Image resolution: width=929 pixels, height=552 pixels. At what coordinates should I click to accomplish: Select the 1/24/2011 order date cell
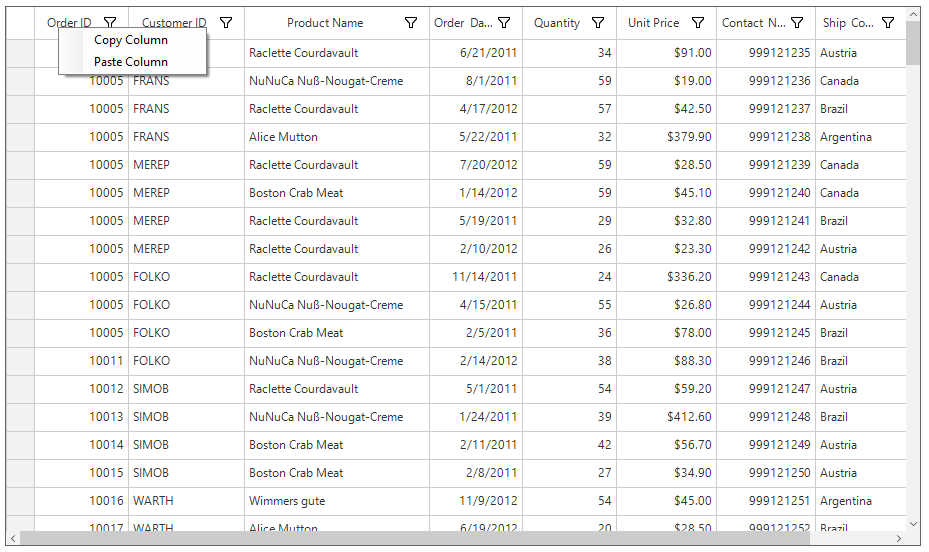pos(476,417)
